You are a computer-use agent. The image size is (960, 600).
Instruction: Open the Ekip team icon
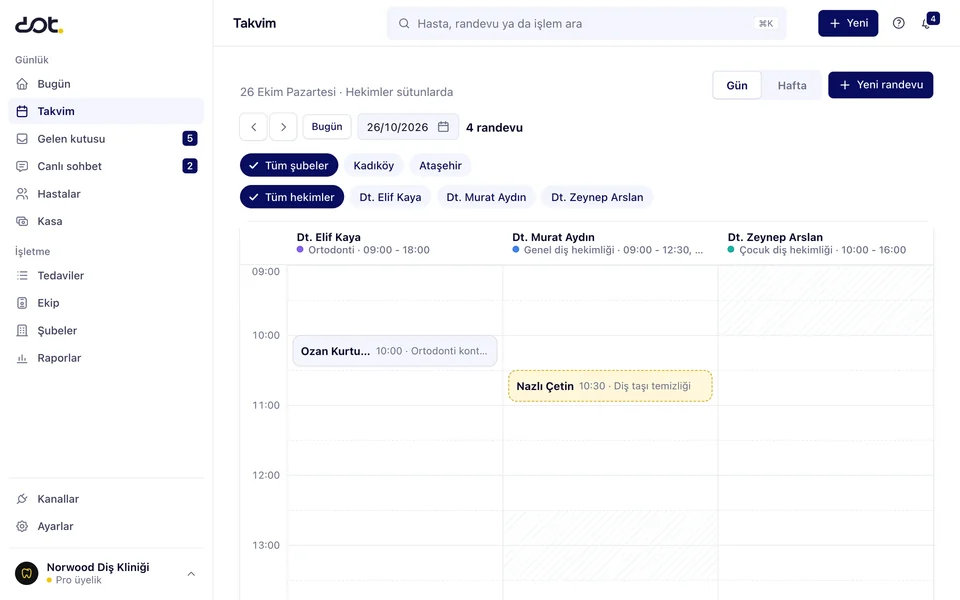click(x=22, y=303)
